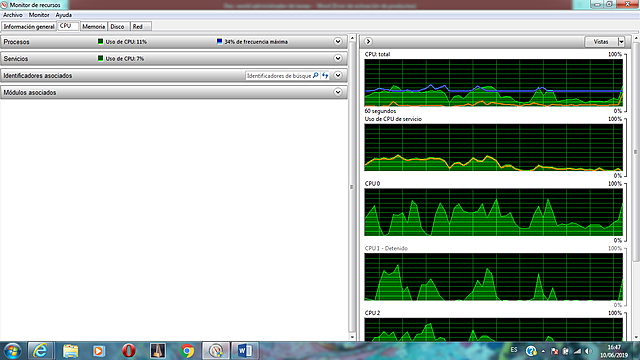Show hidden tray icons arrow
640x360 pixels.
click(x=543, y=351)
